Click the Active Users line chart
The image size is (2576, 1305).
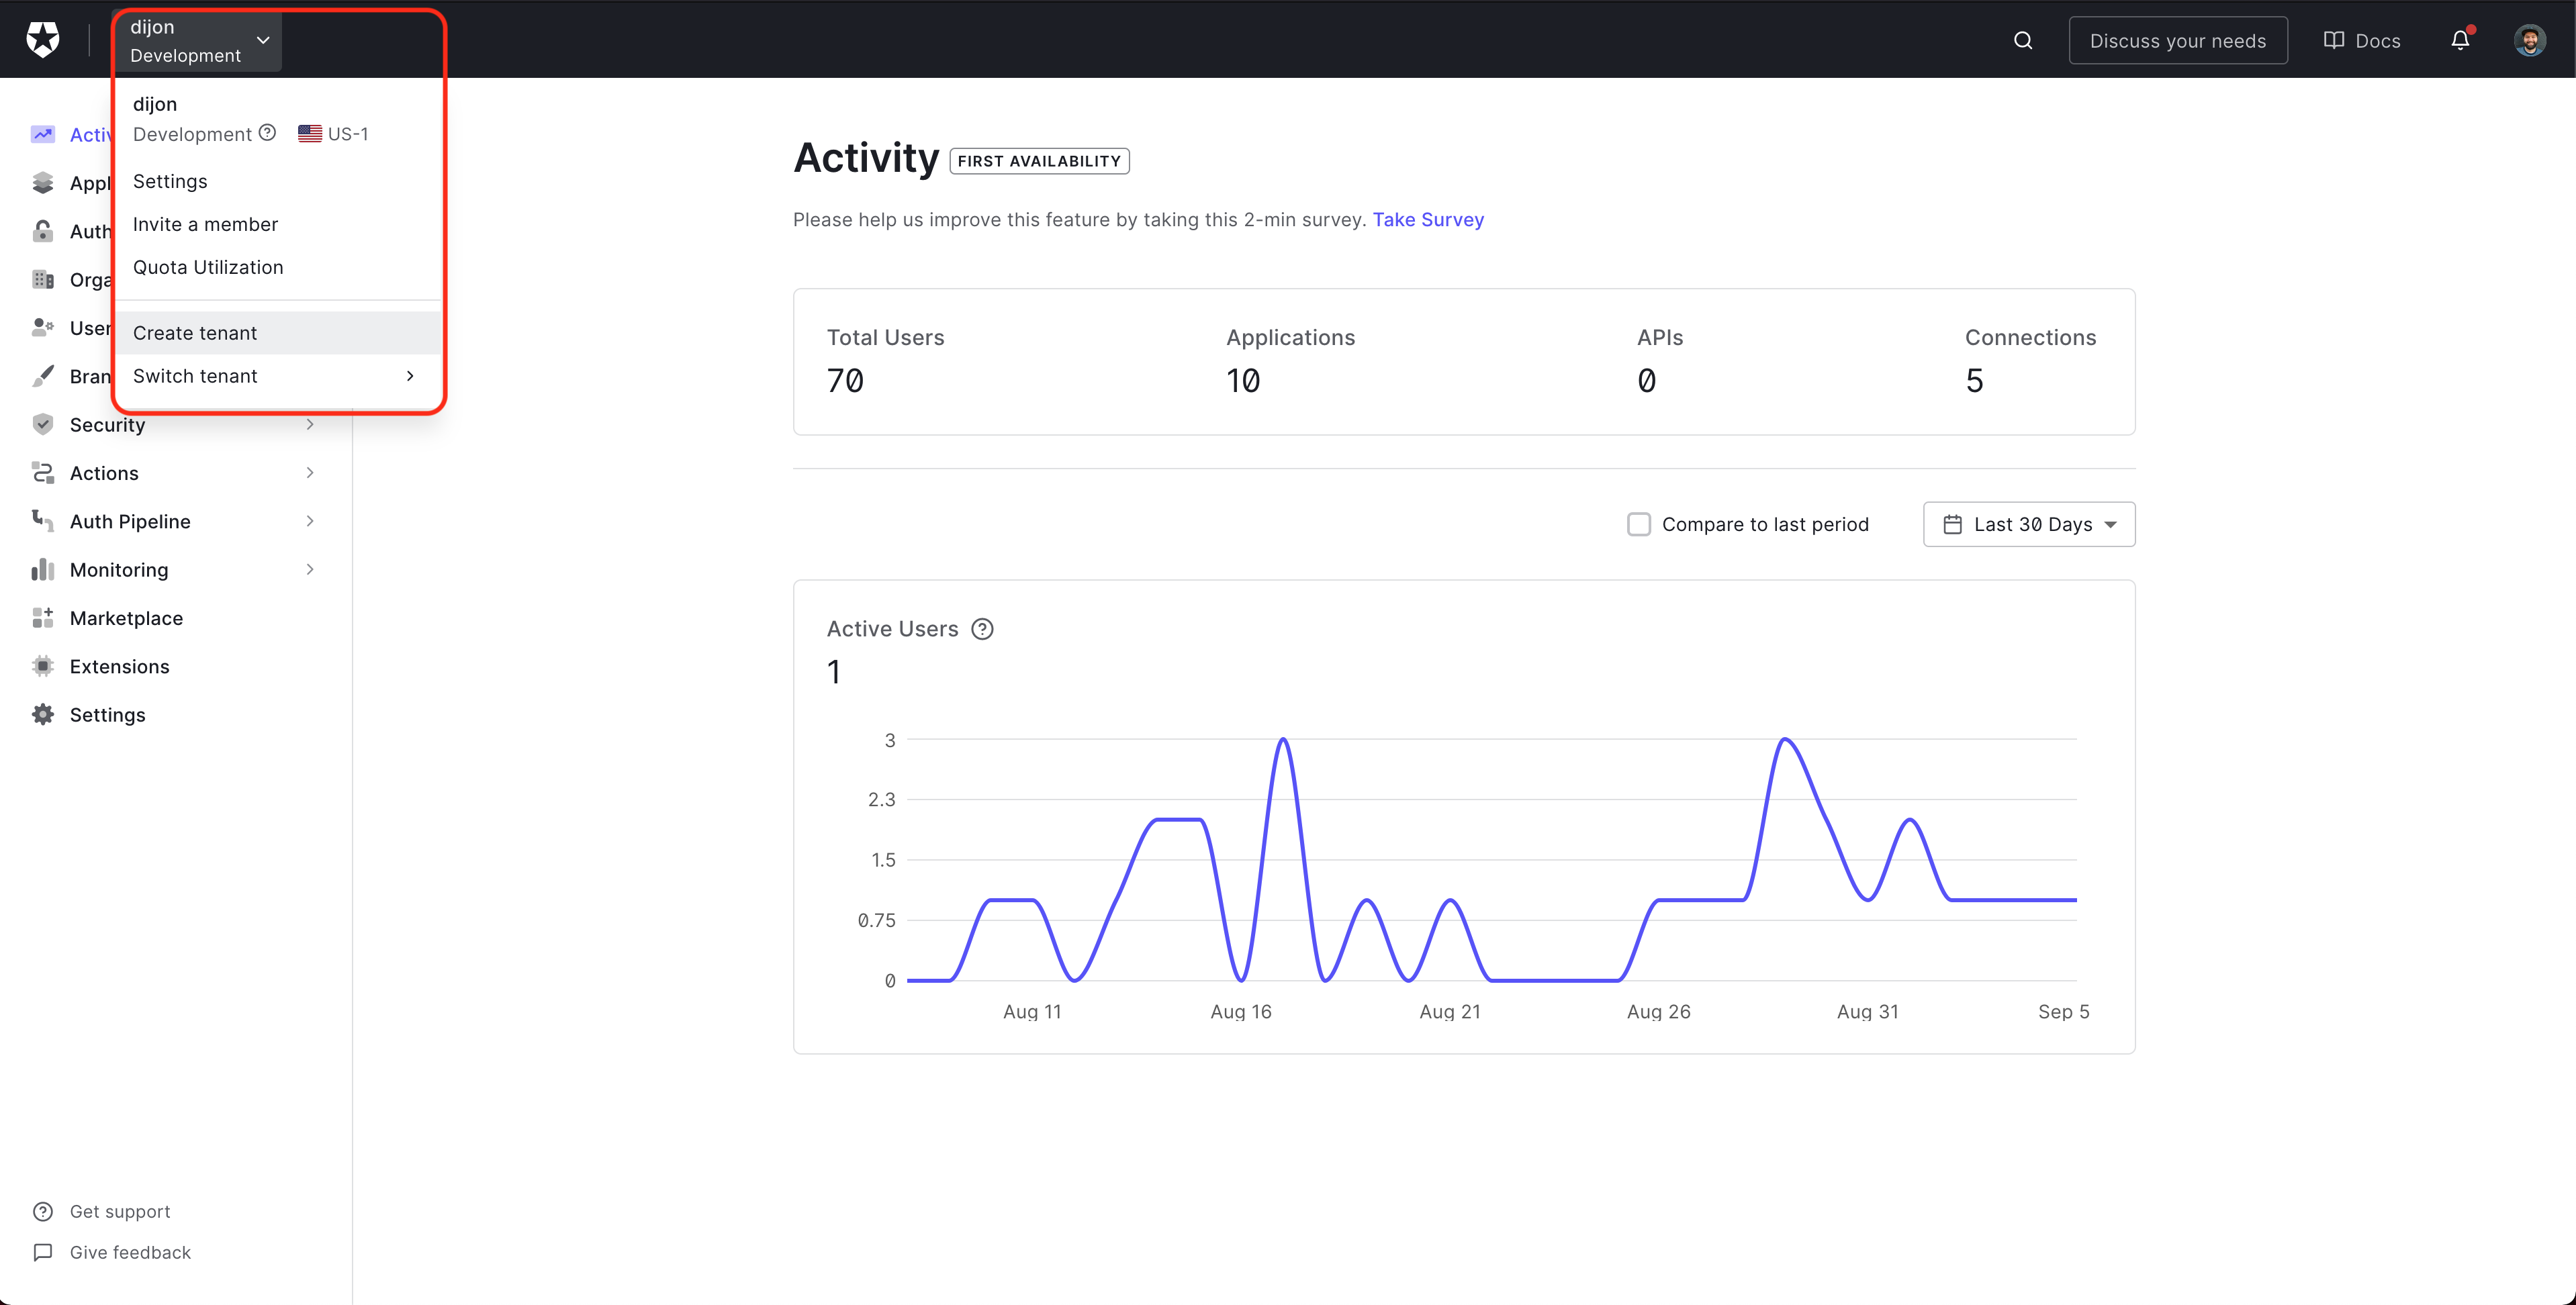pyautogui.click(x=1492, y=860)
